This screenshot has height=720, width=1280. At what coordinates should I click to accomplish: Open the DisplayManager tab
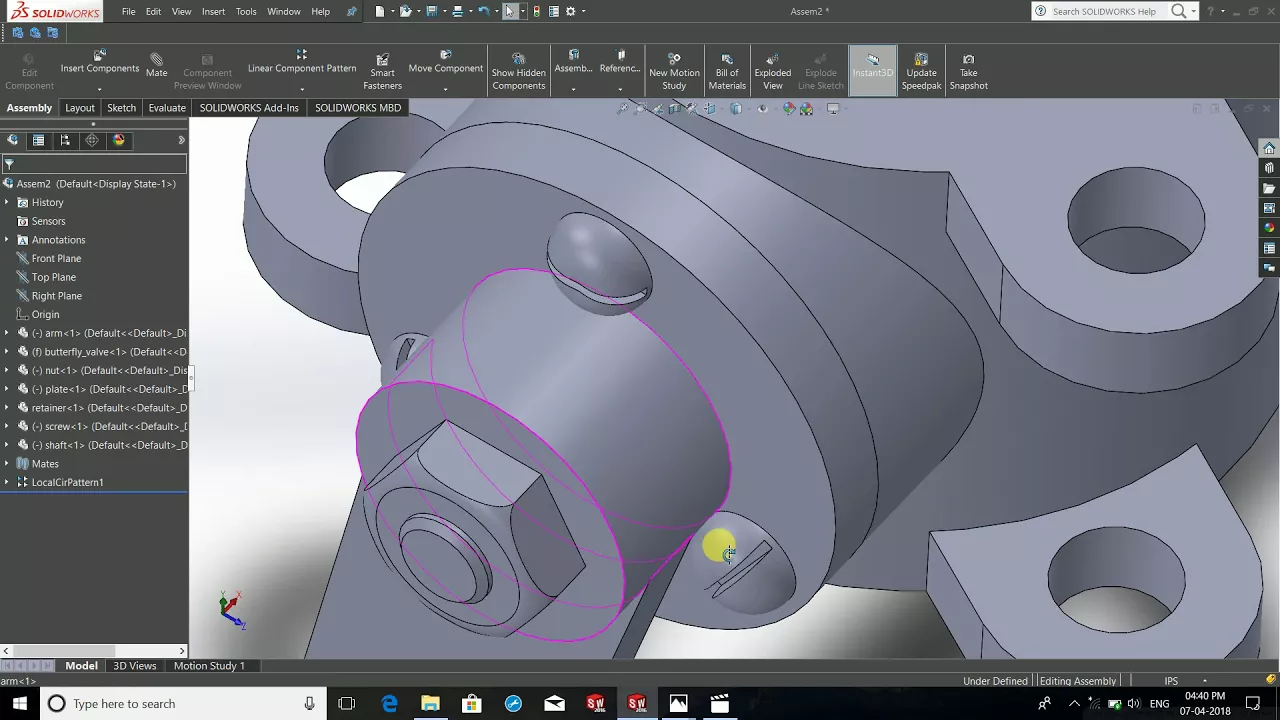119,140
